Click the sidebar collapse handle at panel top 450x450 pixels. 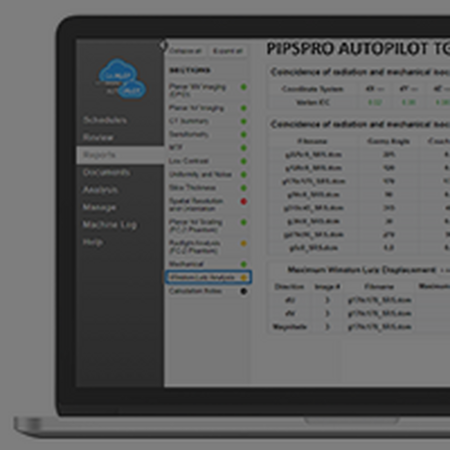163,45
